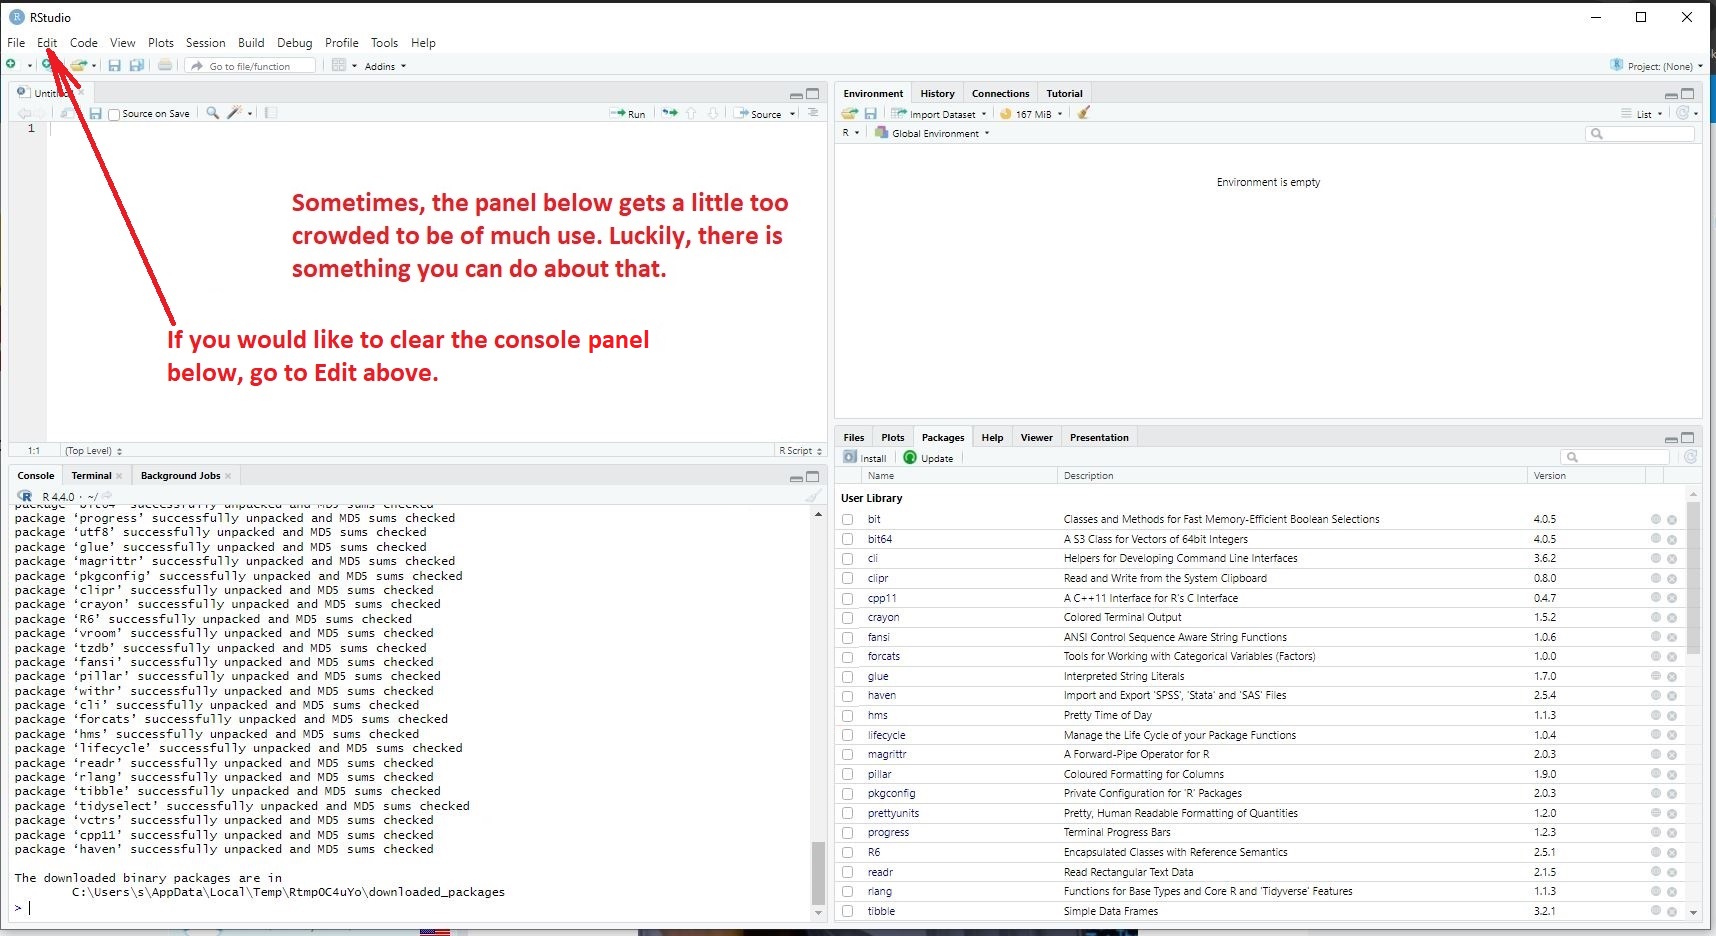Open the Addins dropdown

pyautogui.click(x=385, y=67)
